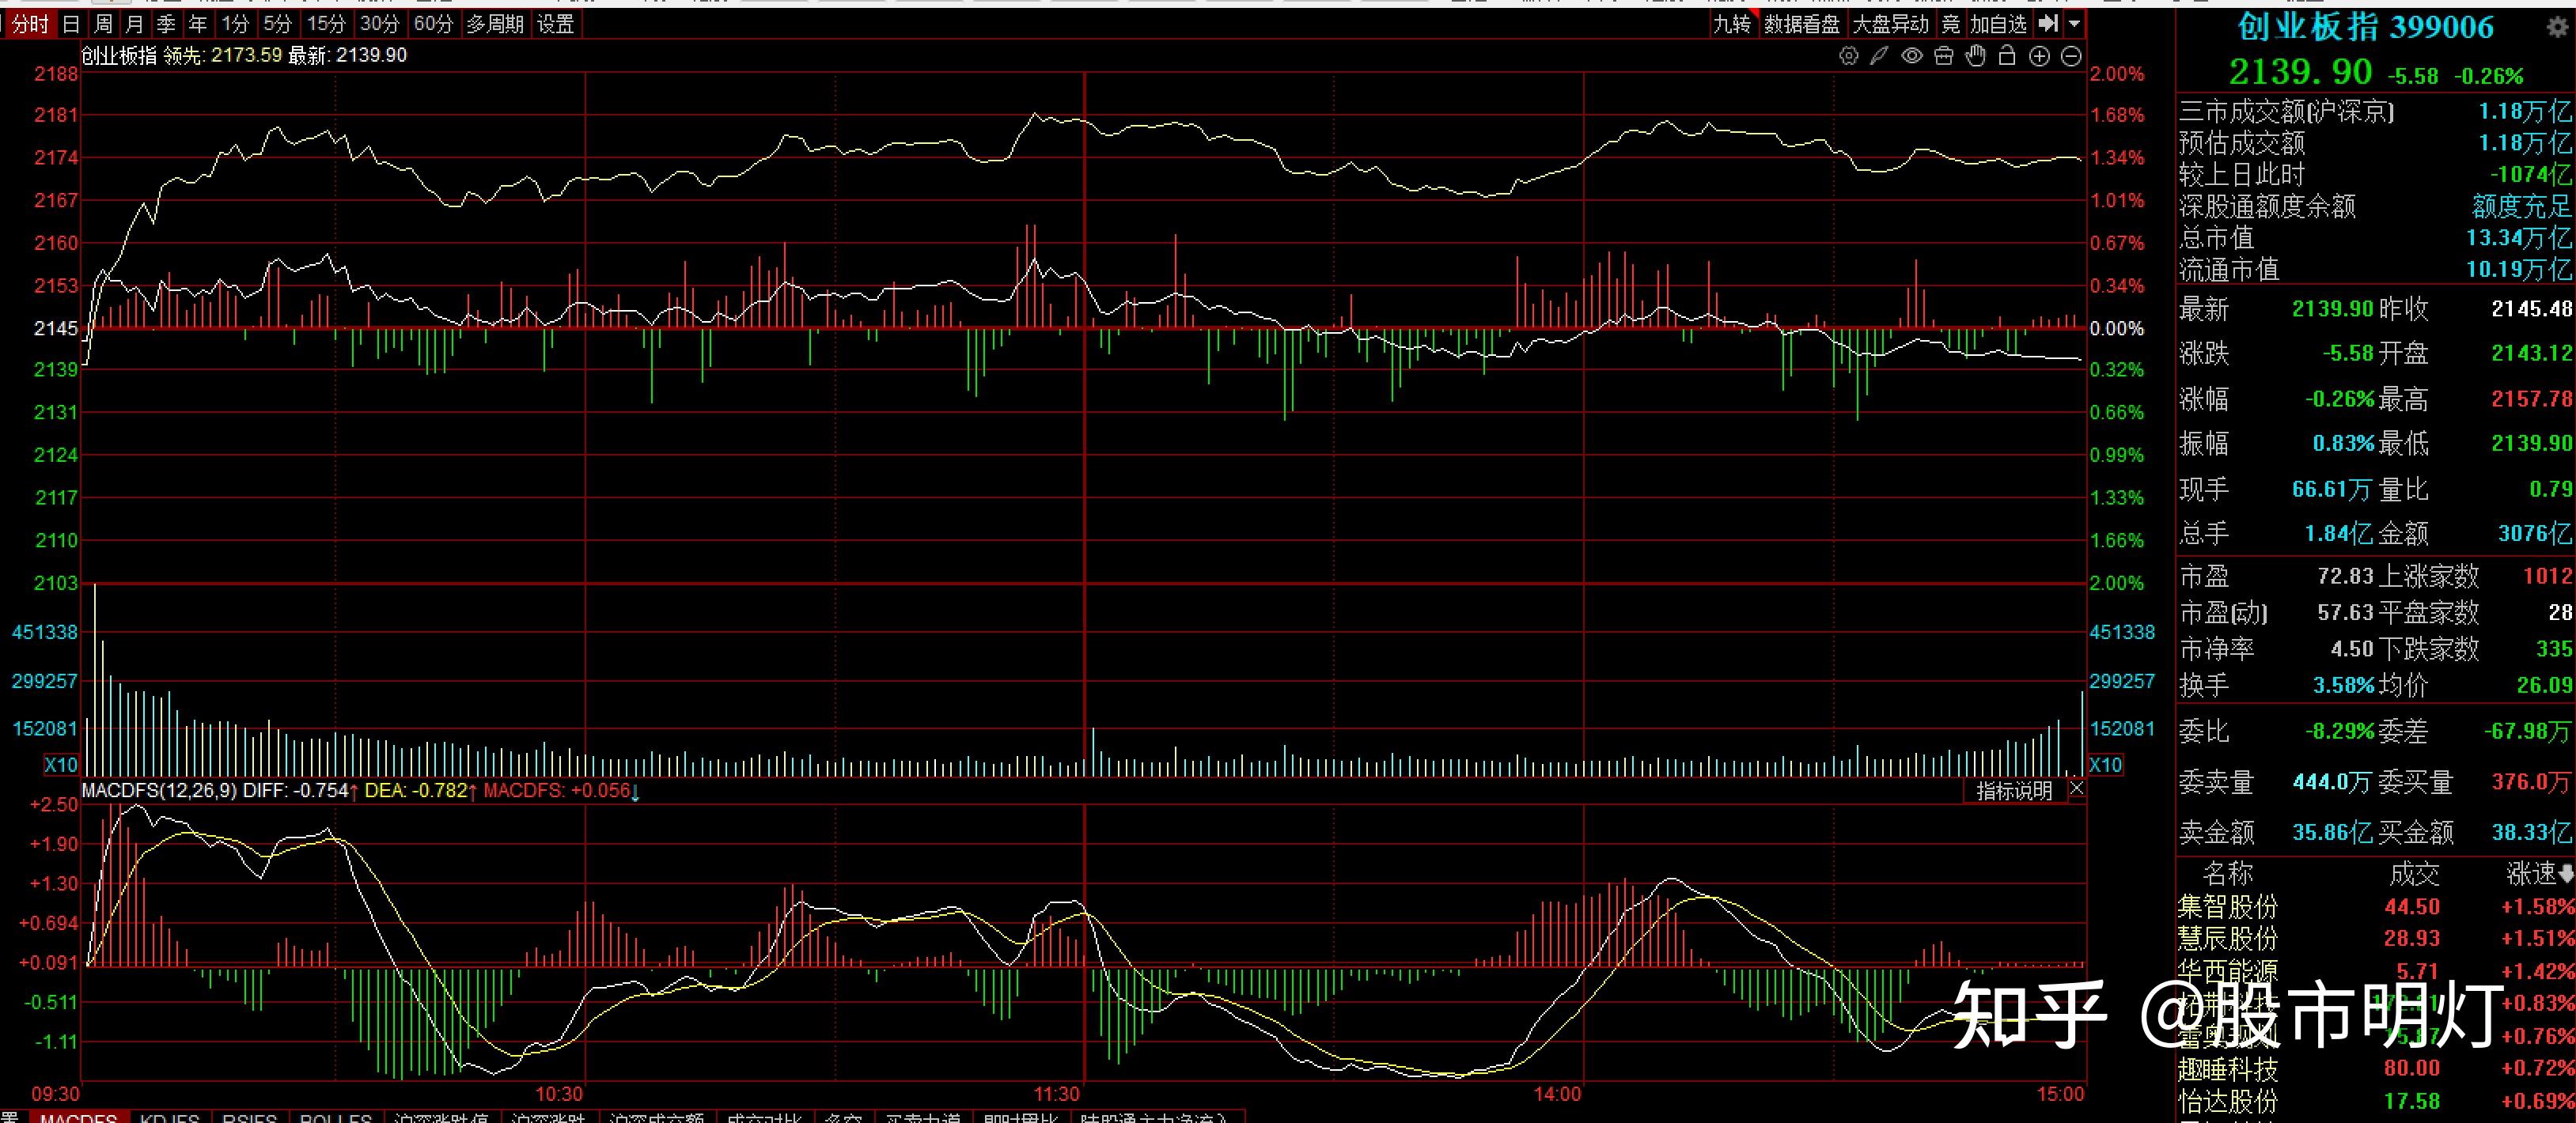Viewport: 2576px width, 1123px height.
Task: Open 指标说明 indicator description link
Action: 2013,791
